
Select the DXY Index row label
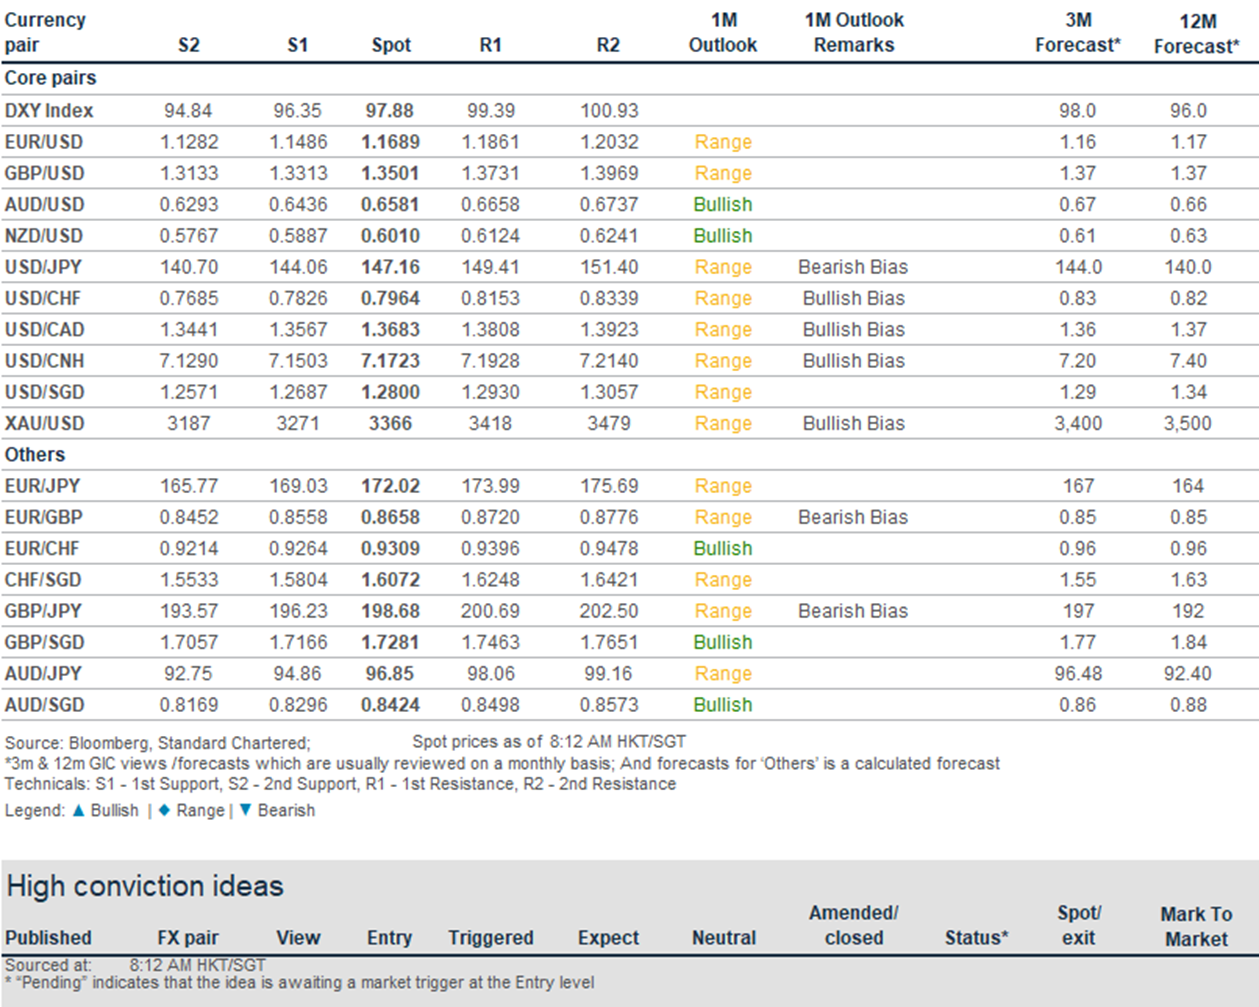point(49,110)
